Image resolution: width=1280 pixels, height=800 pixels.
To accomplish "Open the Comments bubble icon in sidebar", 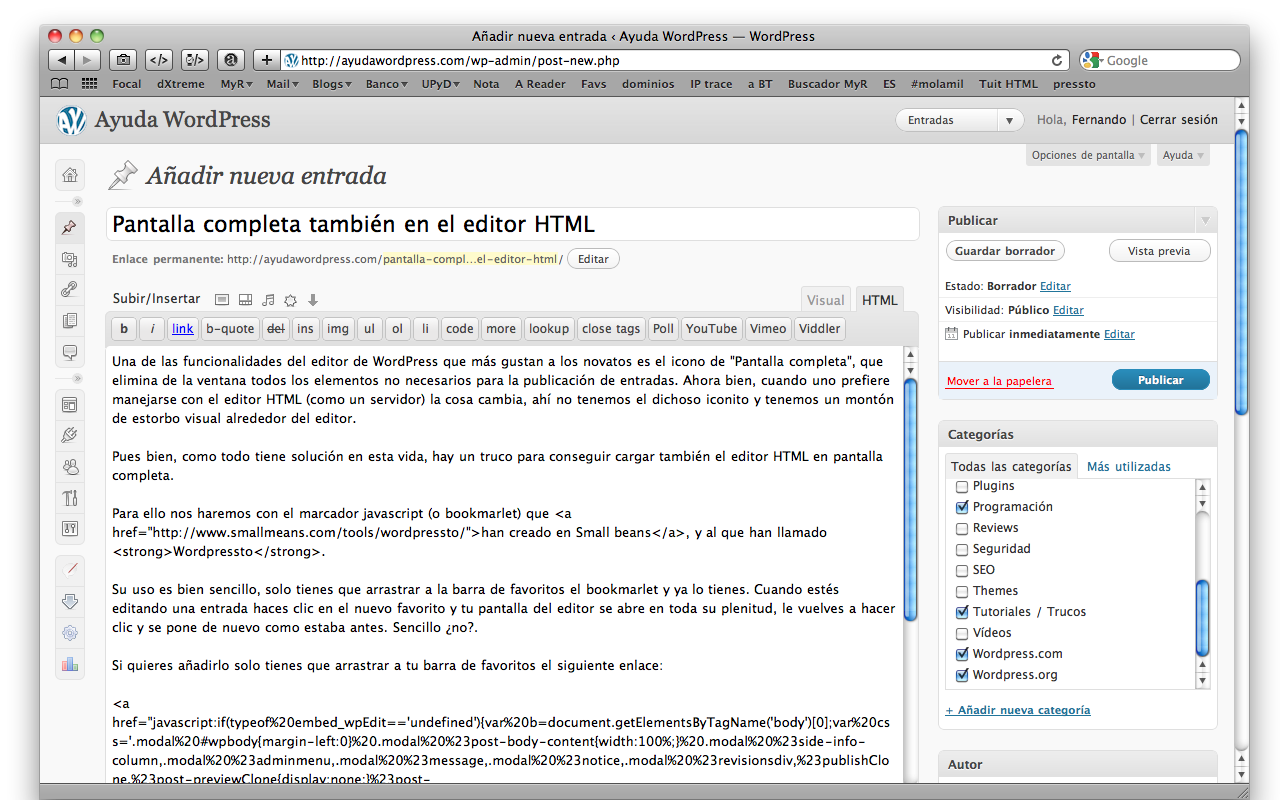I will tap(69, 352).
